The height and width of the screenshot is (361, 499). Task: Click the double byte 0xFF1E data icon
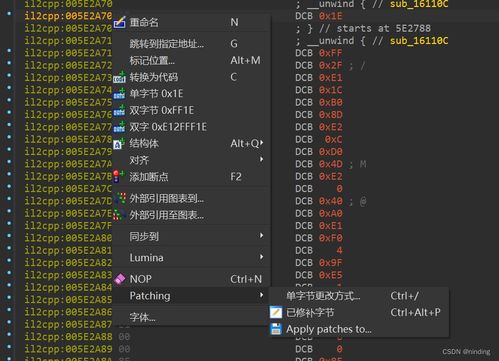(119, 110)
